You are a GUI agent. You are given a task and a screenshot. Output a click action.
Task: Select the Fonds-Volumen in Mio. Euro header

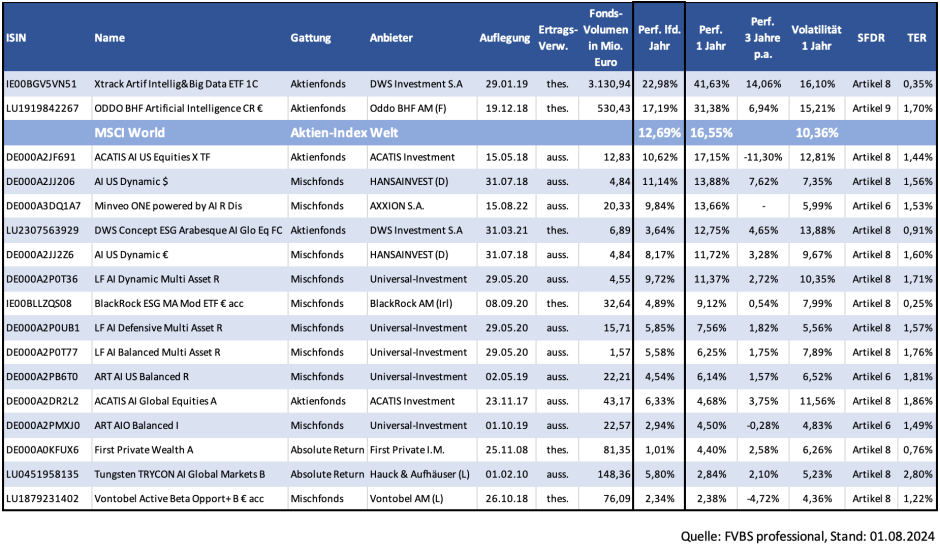coord(609,37)
